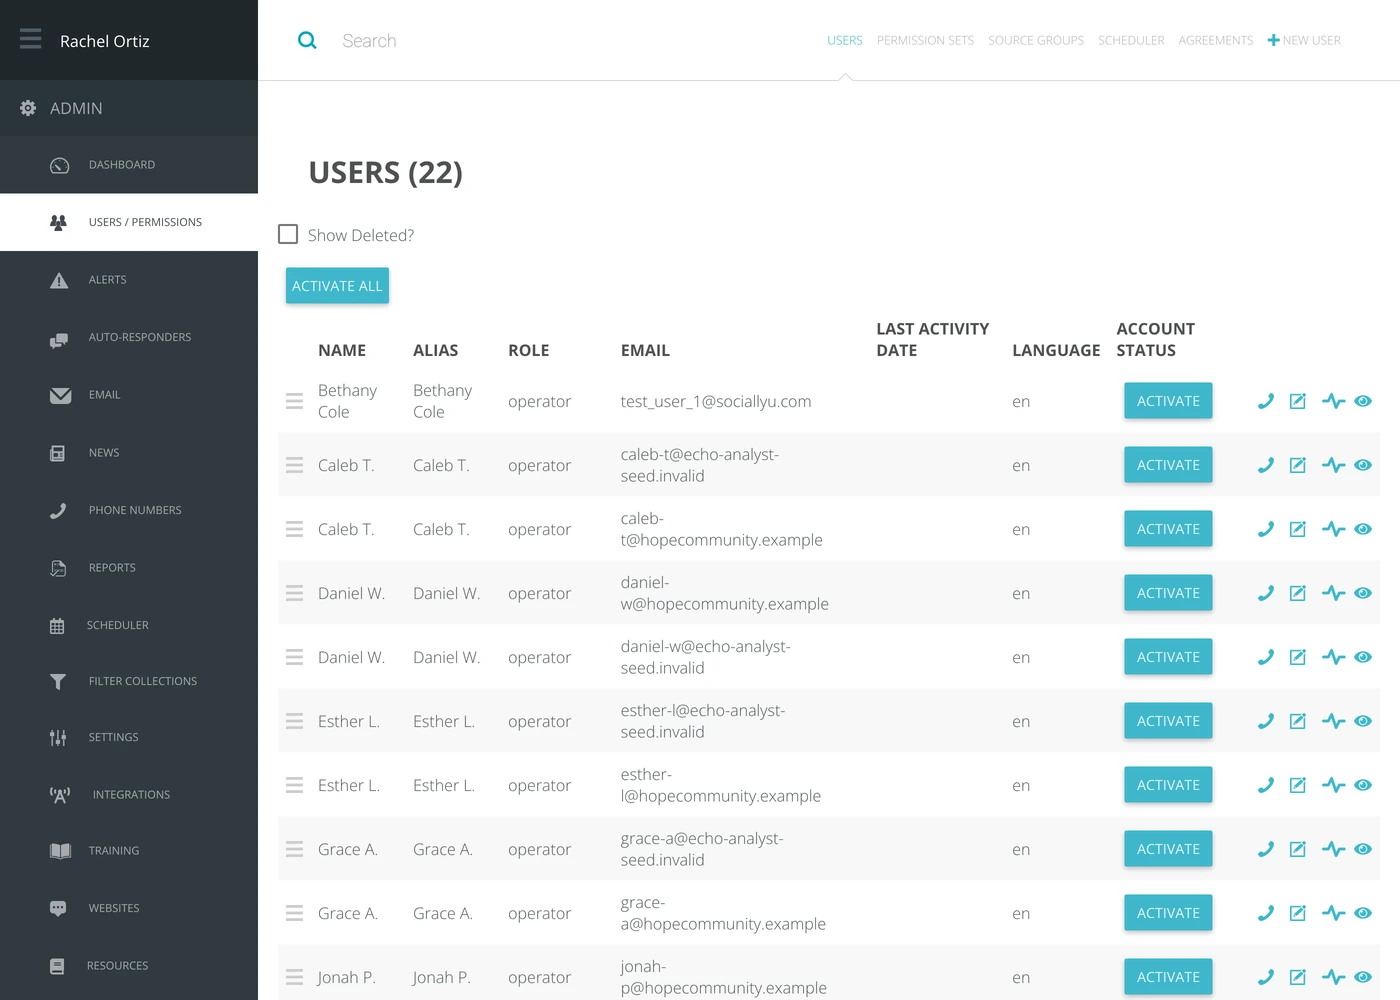Click the Admin gear icon in sidebar
This screenshot has height=1000, width=1400.
click(x=28, y=108)
